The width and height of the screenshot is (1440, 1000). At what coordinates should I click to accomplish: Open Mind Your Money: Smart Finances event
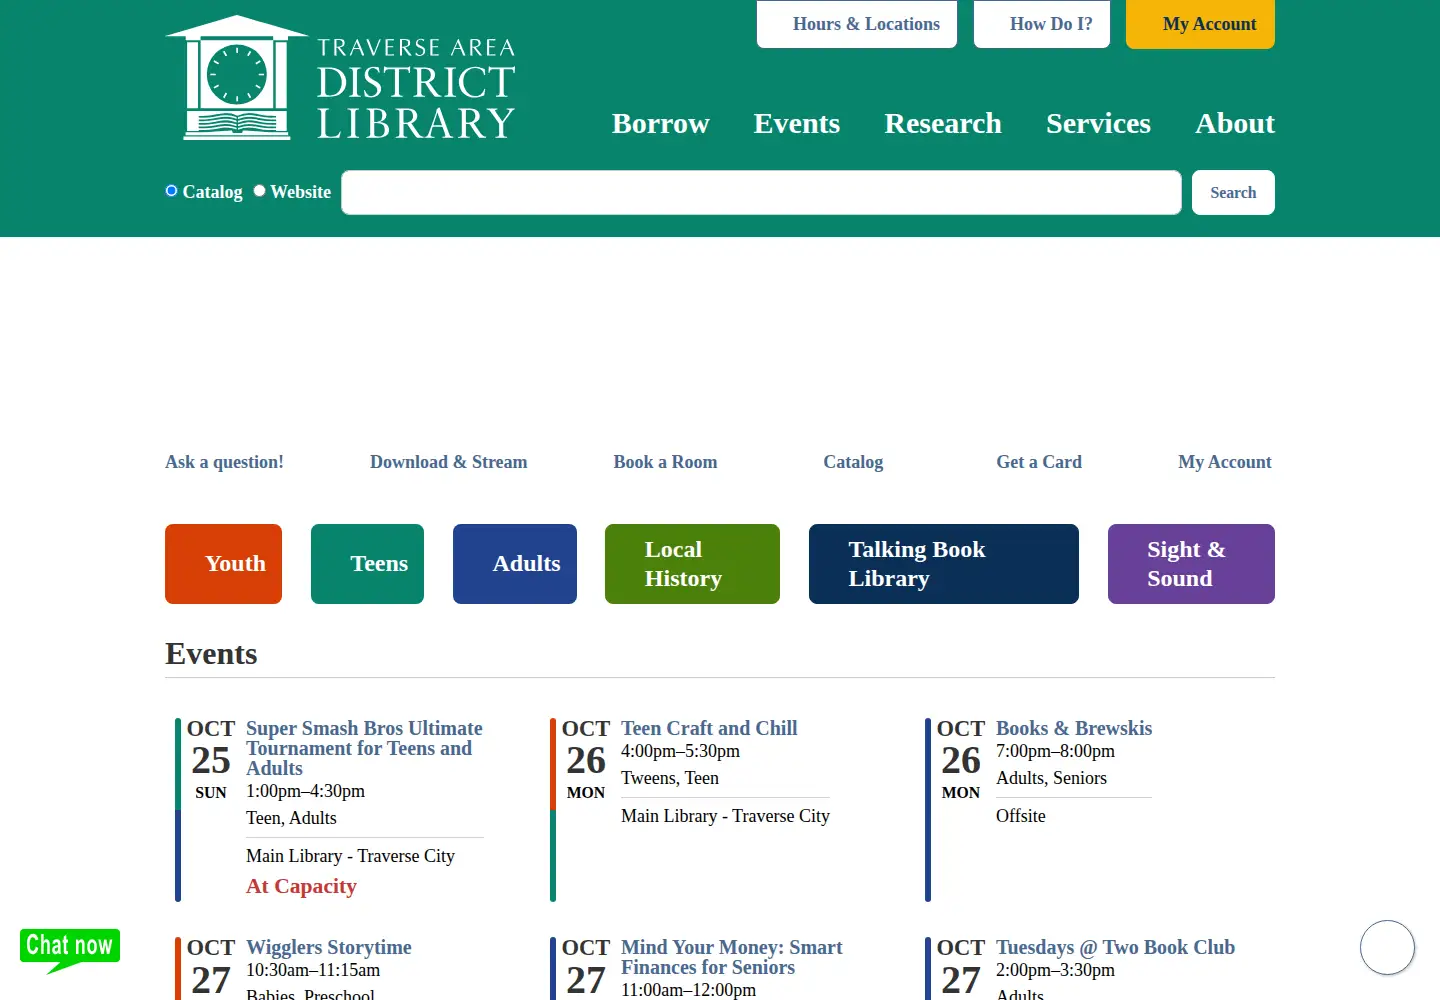point(732,957)
